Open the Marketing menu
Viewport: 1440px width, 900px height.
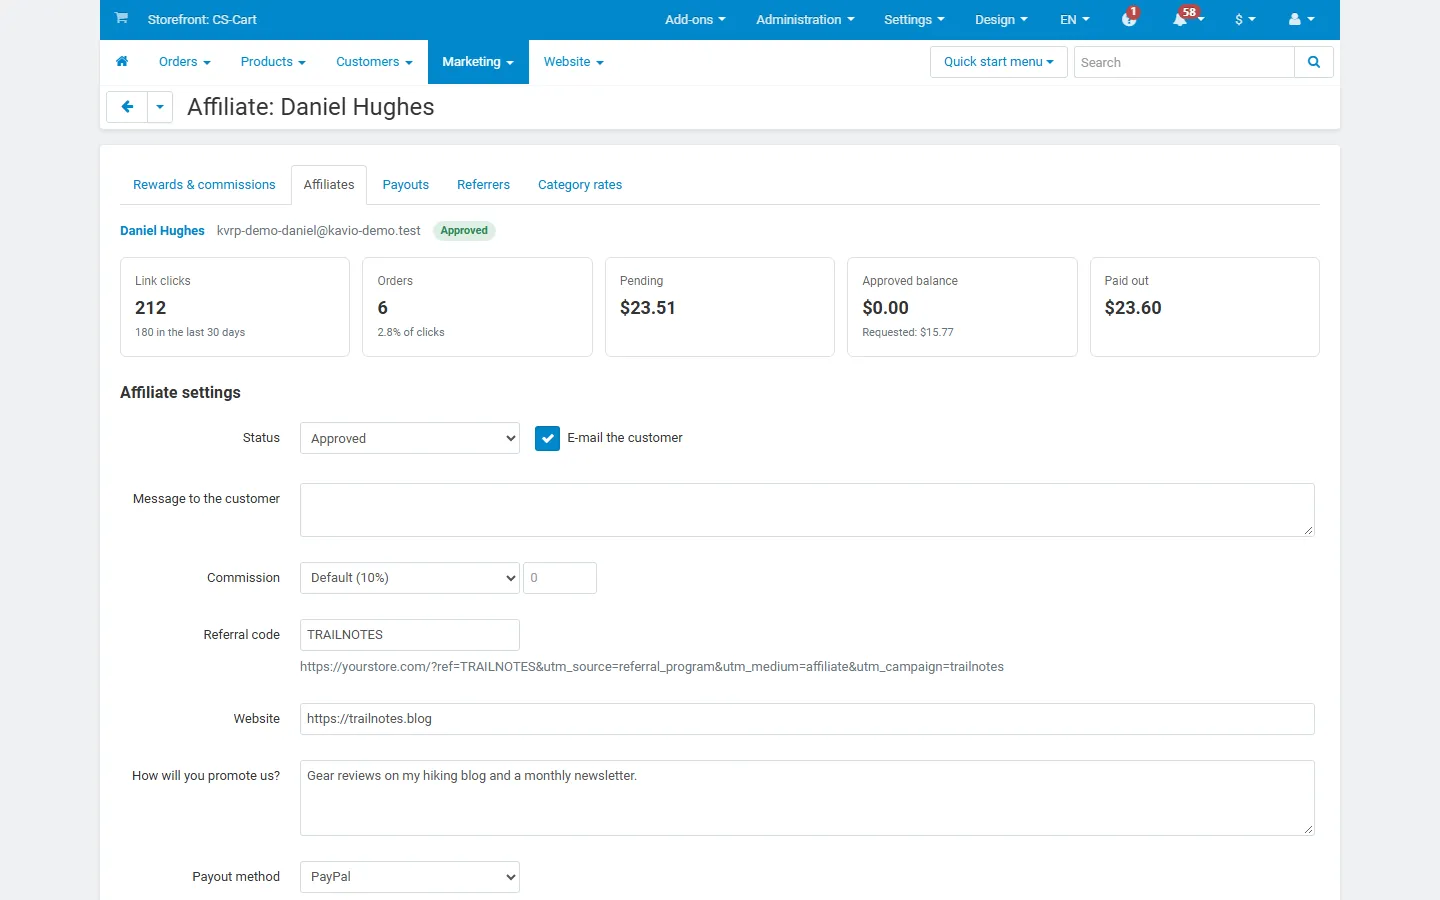(x=478, y=62)
